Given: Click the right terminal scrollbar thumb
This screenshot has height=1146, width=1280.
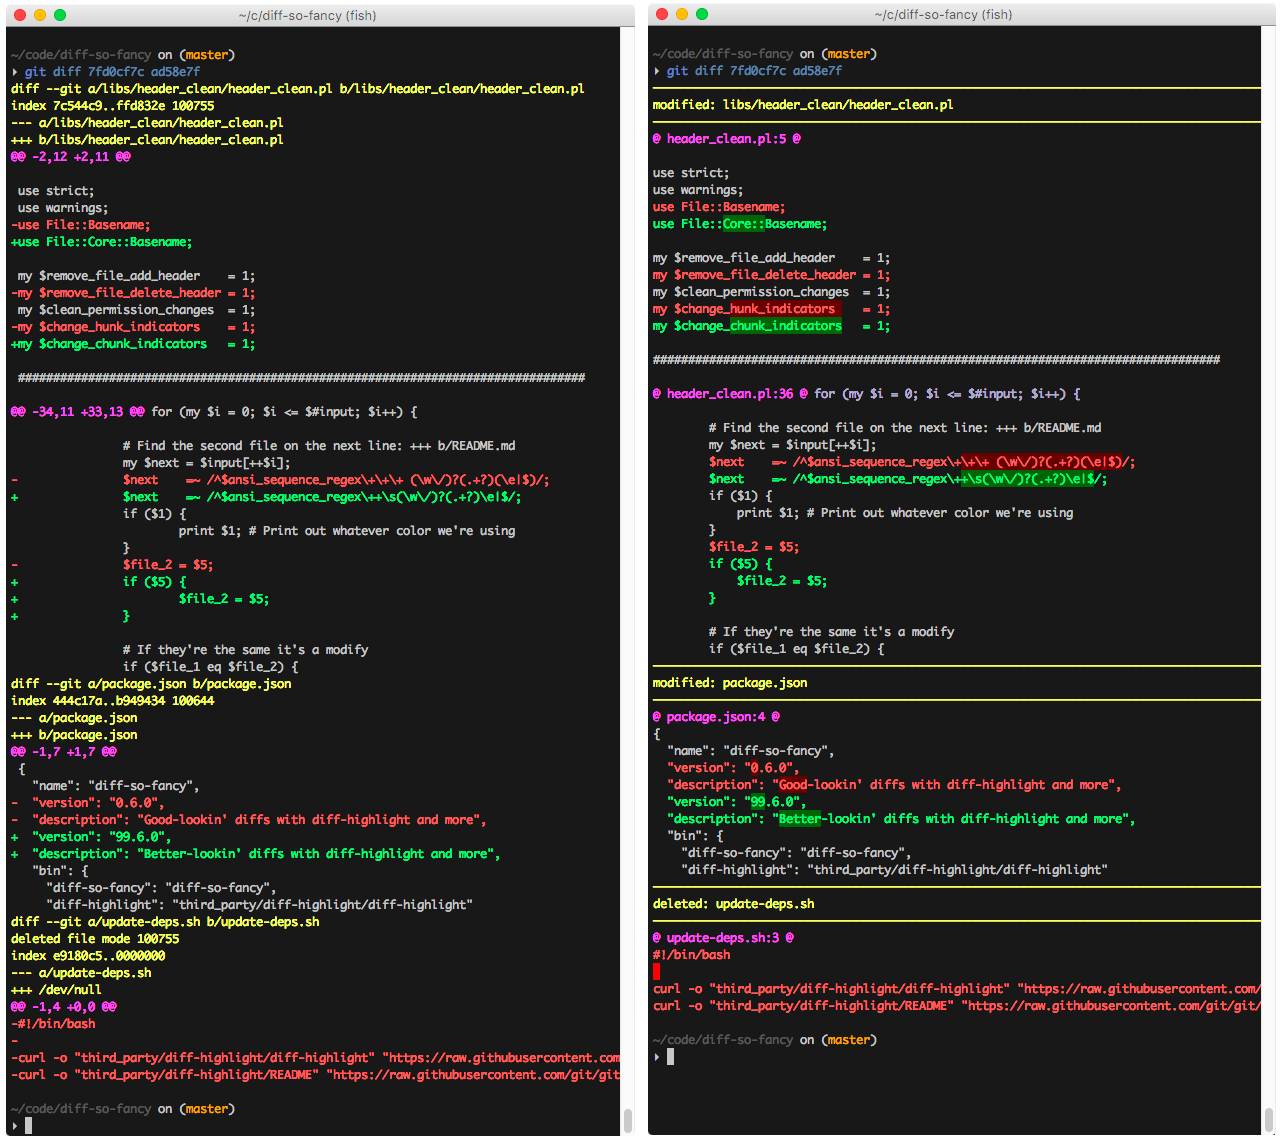Looking at the screenshot, I should (x=1269, y=1118).
